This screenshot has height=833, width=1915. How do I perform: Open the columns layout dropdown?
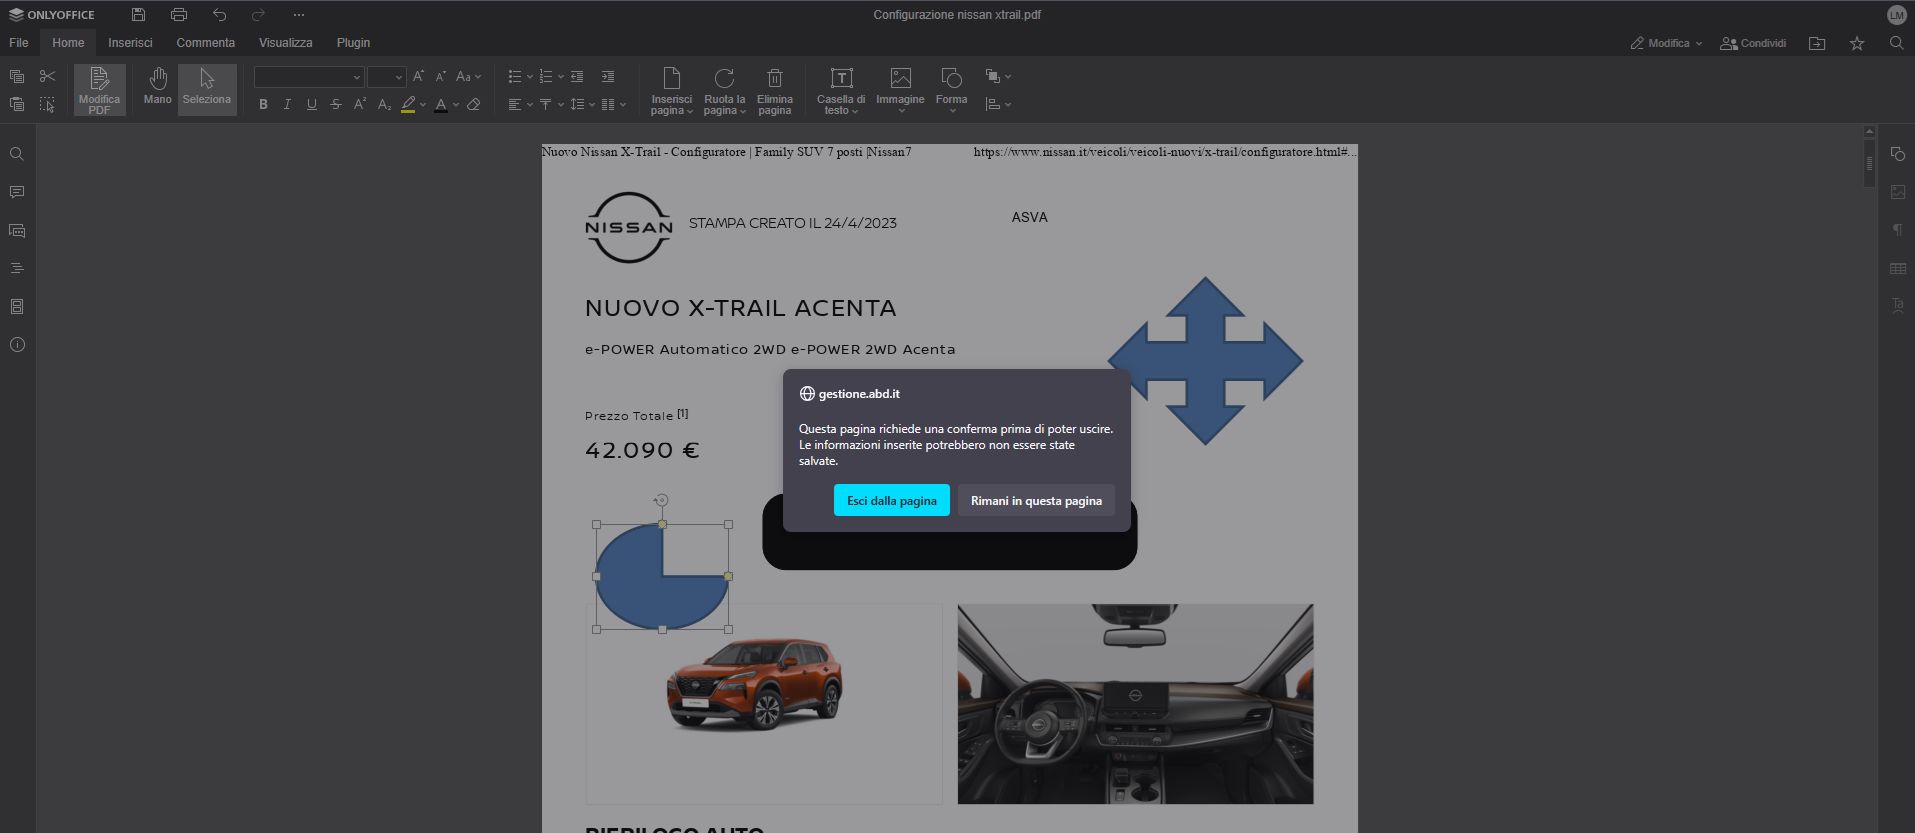[x=614, y=104]
